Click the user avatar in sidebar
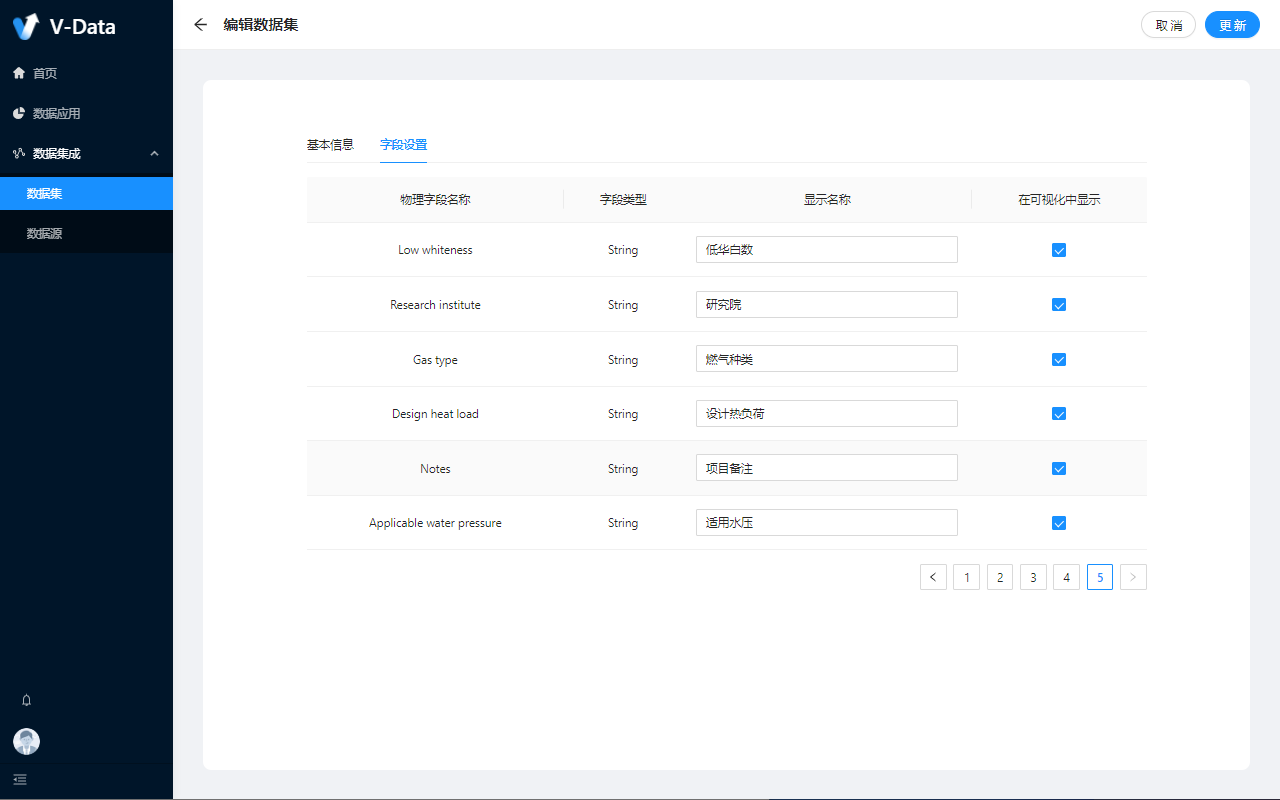 27,741
